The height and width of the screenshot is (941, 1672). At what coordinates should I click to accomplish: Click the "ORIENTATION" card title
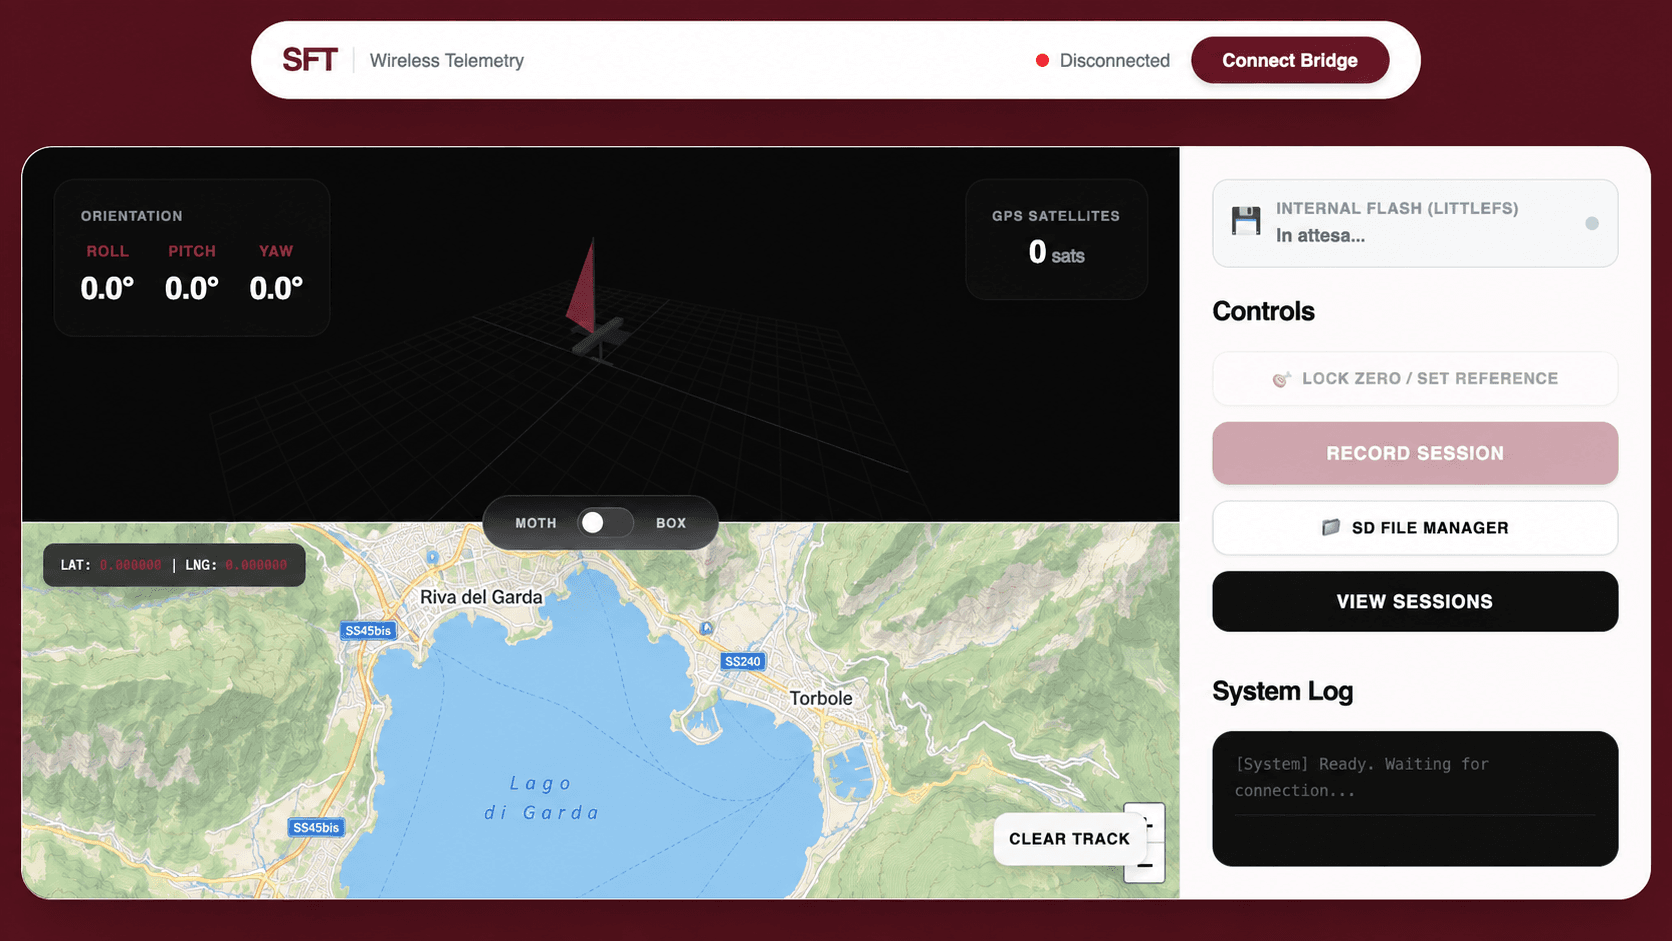[132, 216]
